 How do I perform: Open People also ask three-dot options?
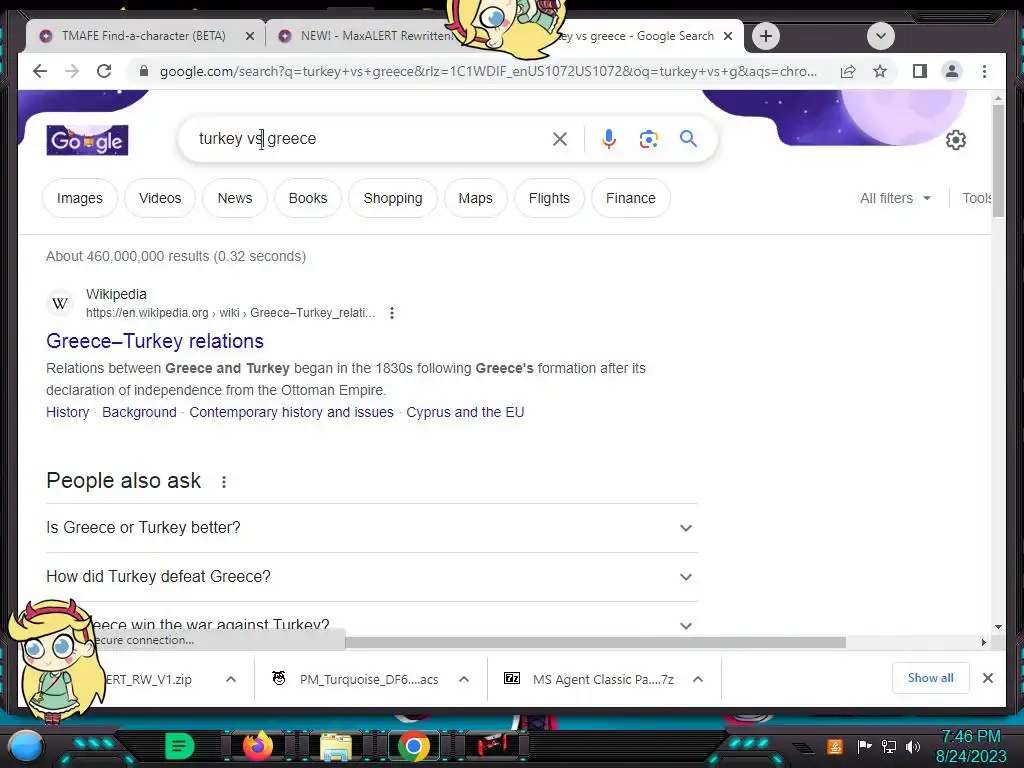[224, 482]
